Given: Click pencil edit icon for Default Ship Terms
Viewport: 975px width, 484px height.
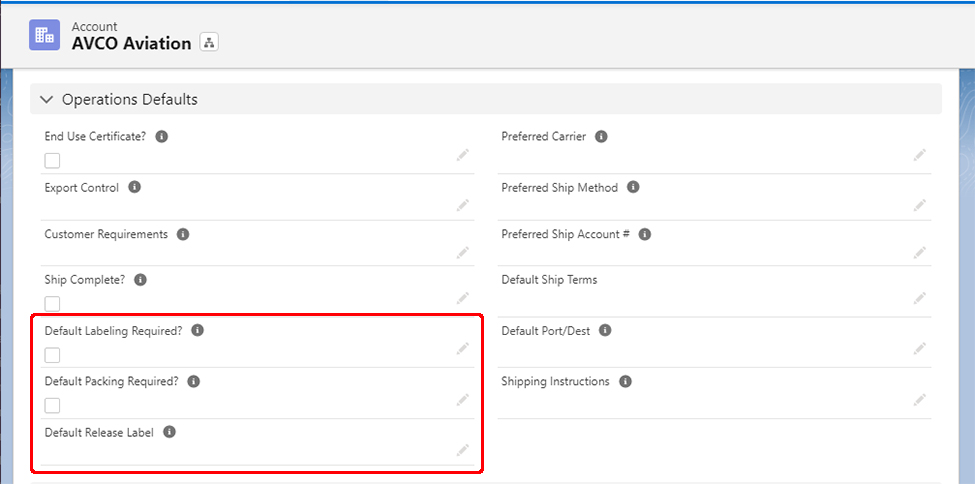Looking at the screenshot, I should [919, 298].
